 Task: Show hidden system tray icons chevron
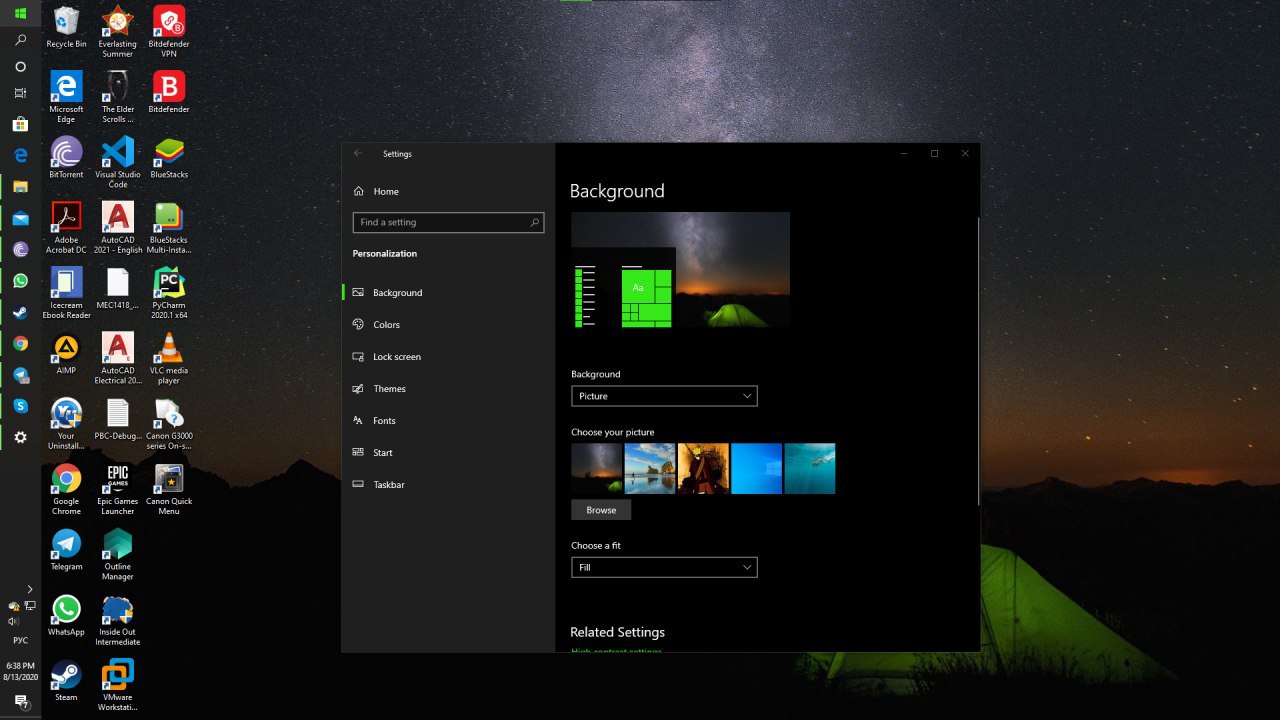[30, 589]
